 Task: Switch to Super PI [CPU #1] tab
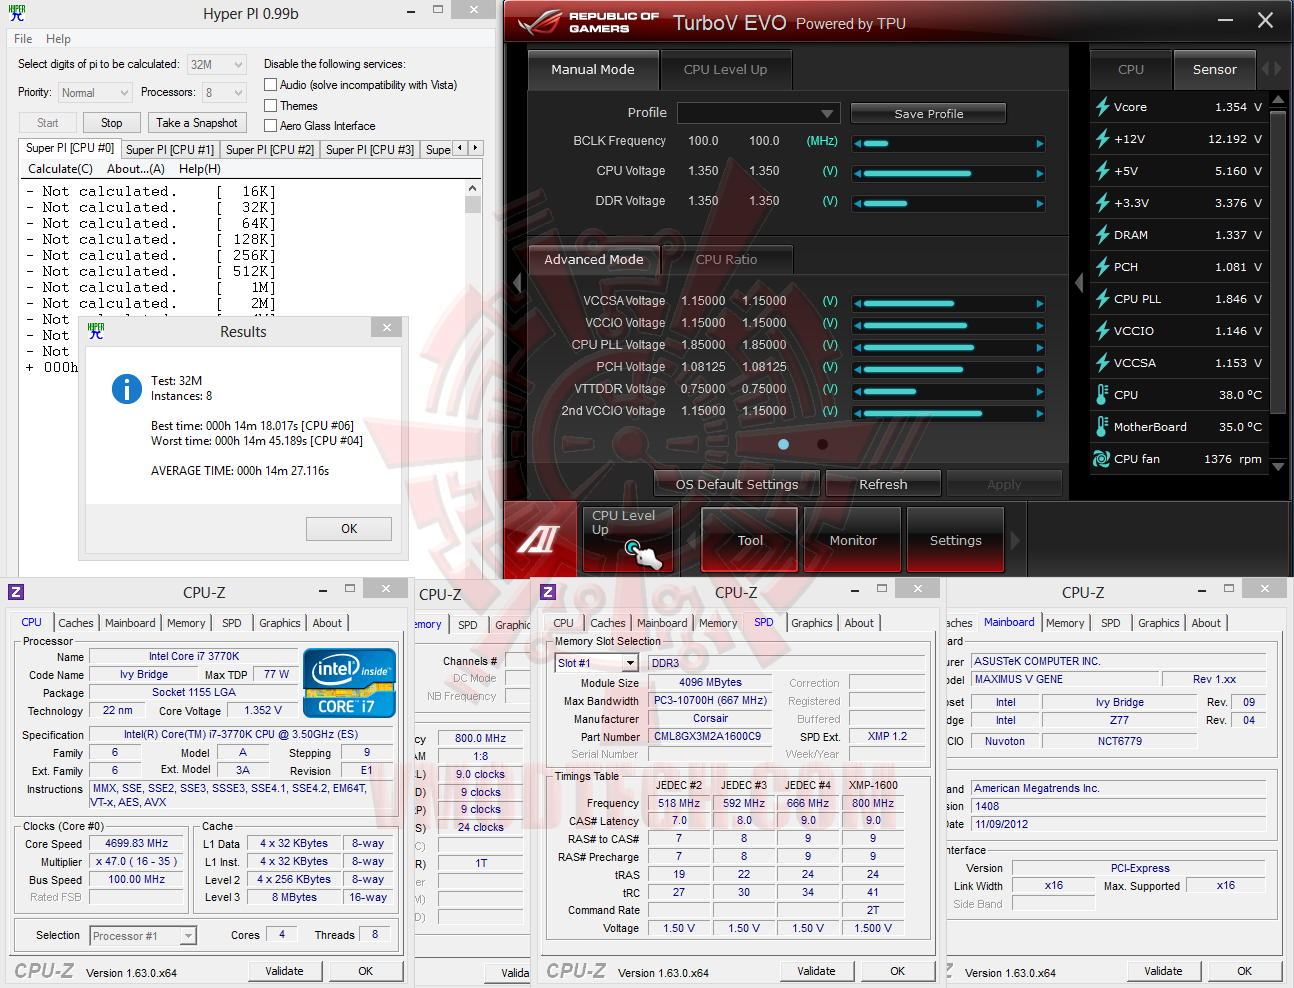[170, 149]
